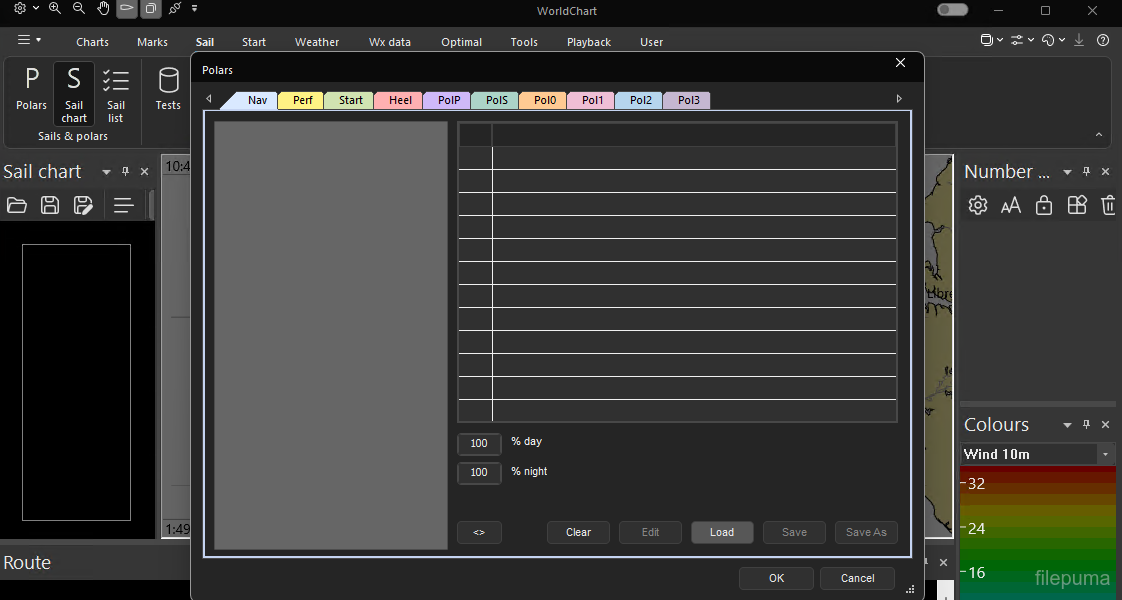The width and height of the screenshot is (1122, 600).
Task: Open sail chart file folder icon
Action: 16,206
